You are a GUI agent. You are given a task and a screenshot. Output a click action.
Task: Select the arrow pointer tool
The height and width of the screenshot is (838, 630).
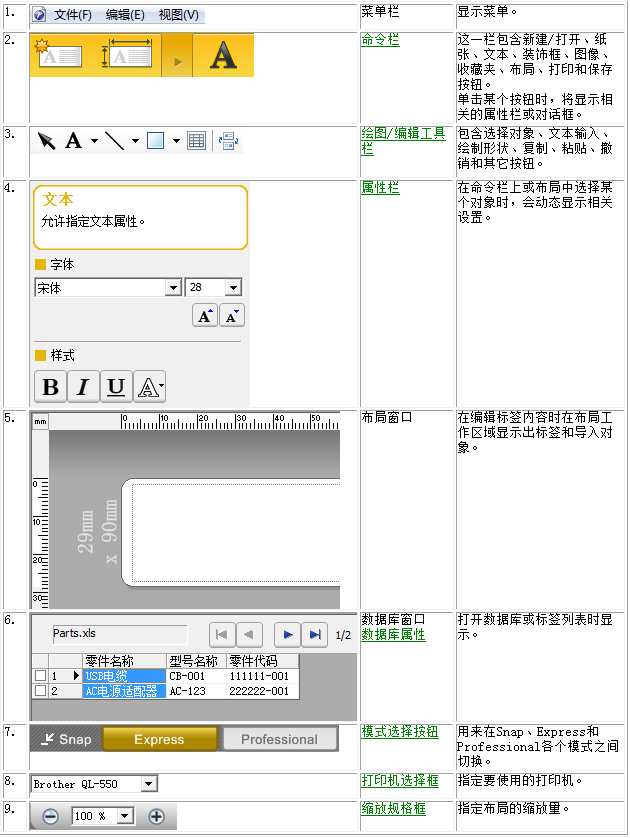pyautogui.click(x=46, y=141)
